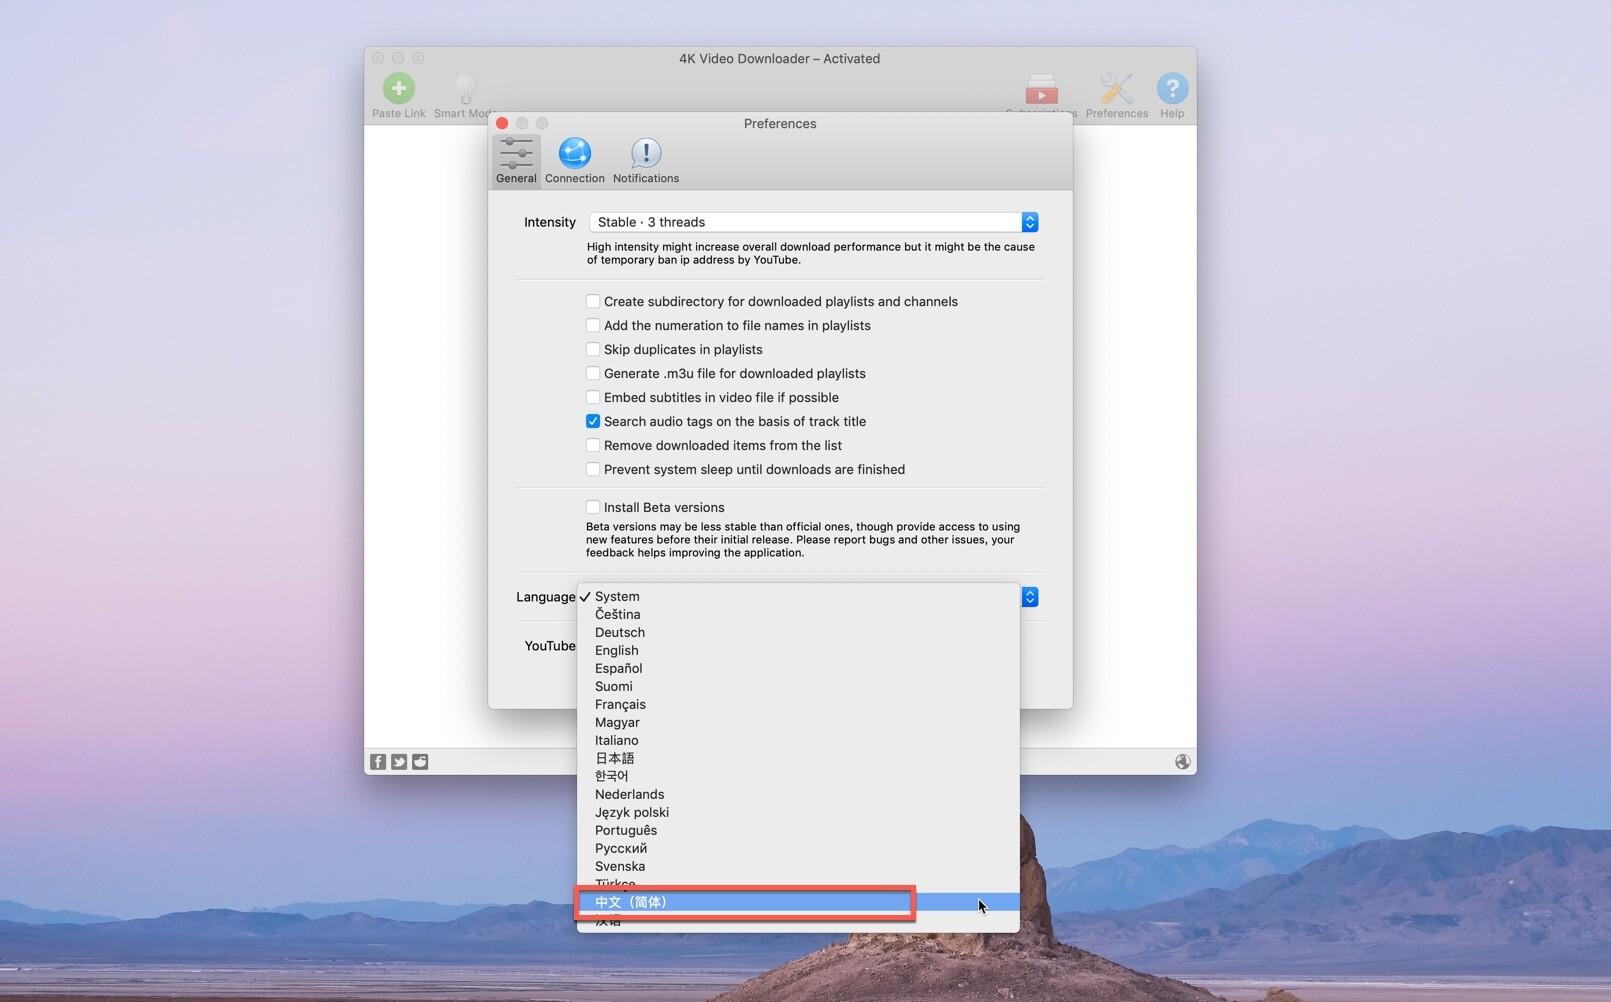Open the Twitter icon in status bar
The height and width of the screenshot is (1002, 1611).
[x=399, y=762]
